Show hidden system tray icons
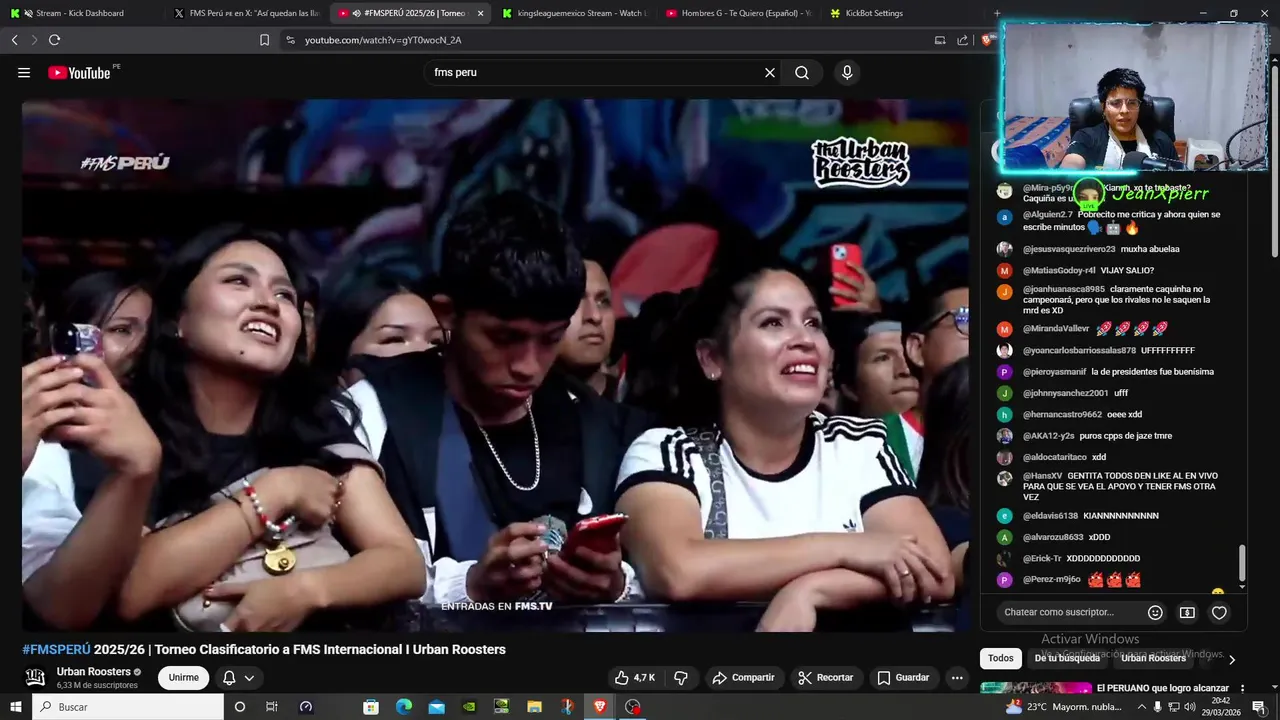1280x720 pixels. point(1142,707)
